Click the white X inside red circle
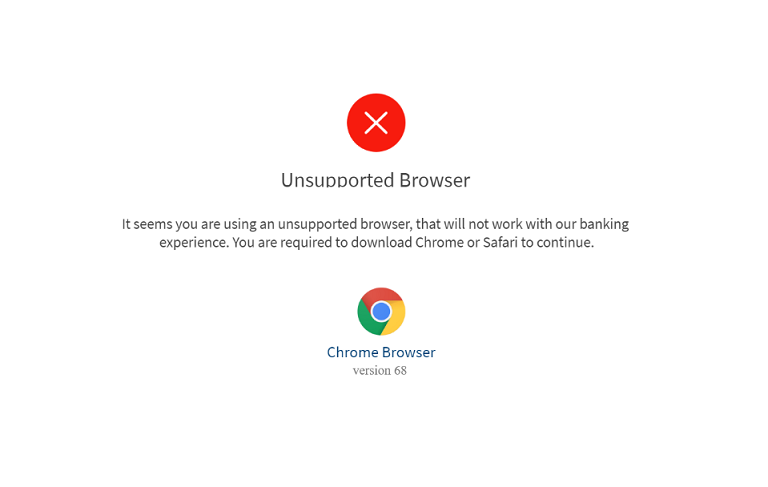This screenshot has width=768, height=487. pos(376,122)
